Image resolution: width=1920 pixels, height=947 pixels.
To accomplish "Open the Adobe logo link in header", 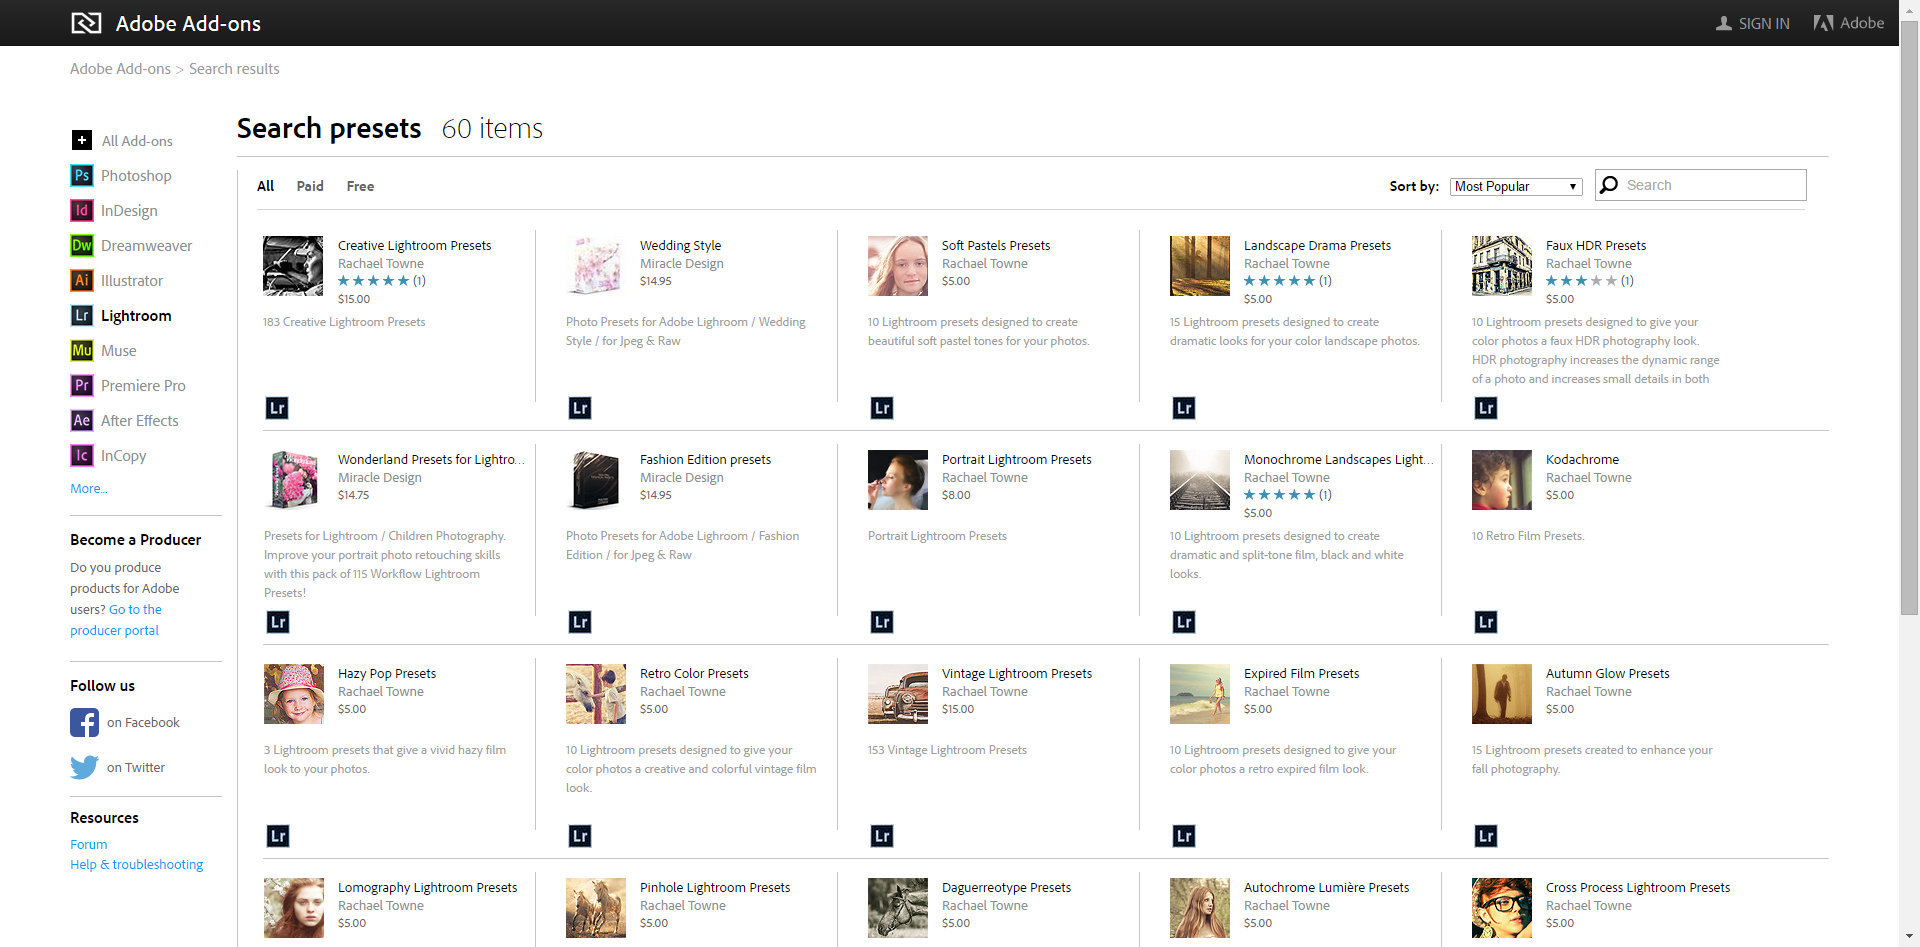I will [1848, 23].
